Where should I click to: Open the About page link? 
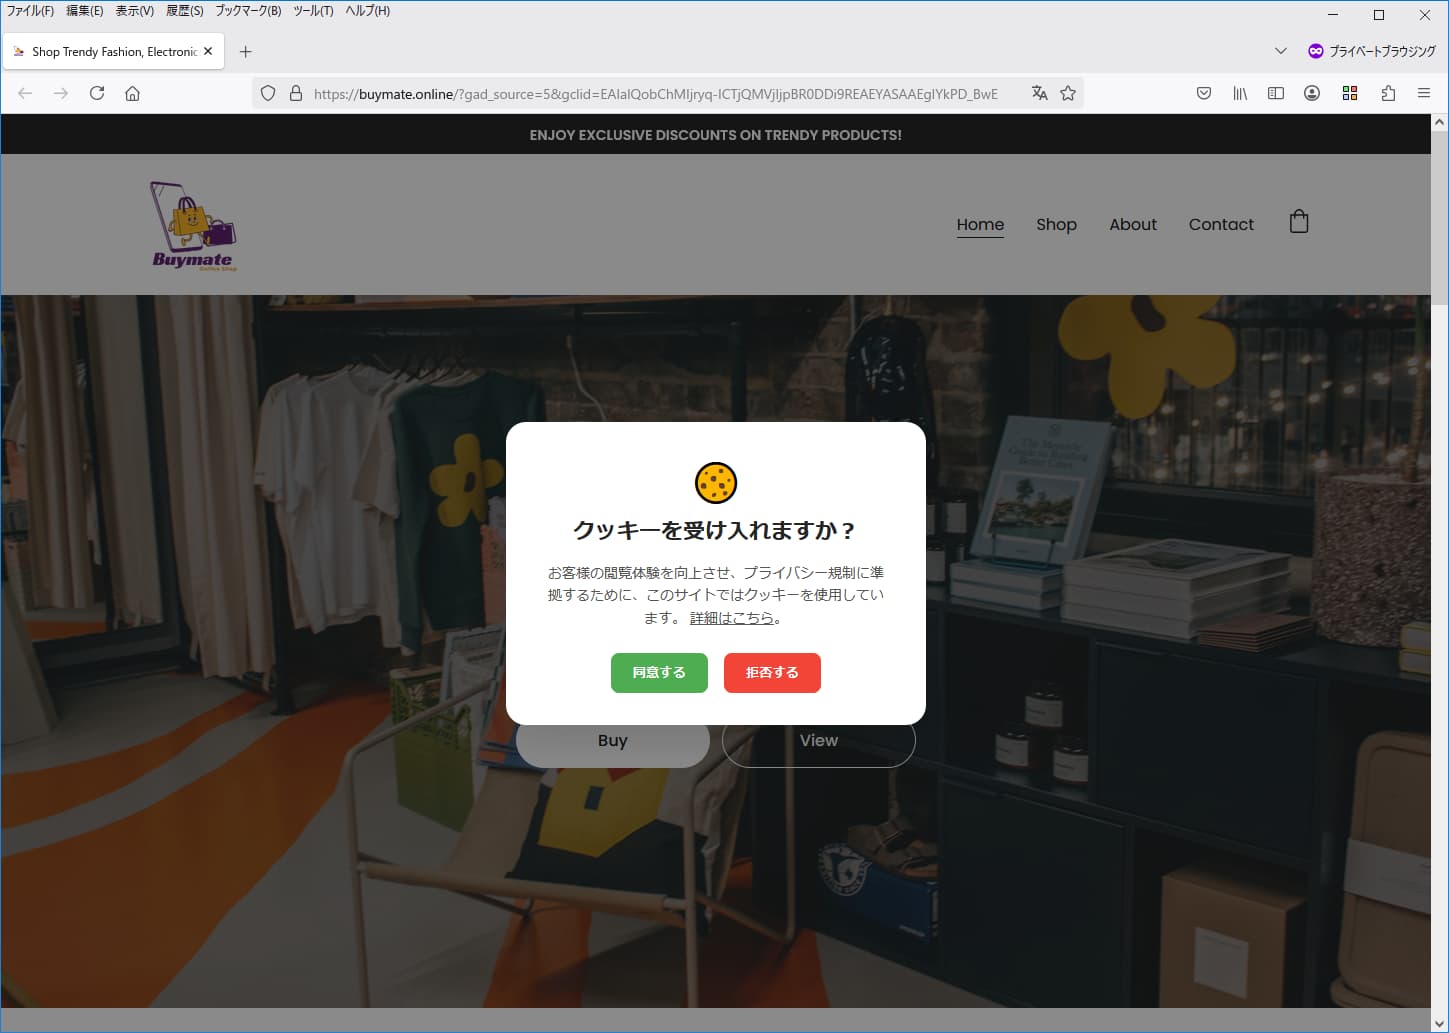click(x=1133, y=225)
